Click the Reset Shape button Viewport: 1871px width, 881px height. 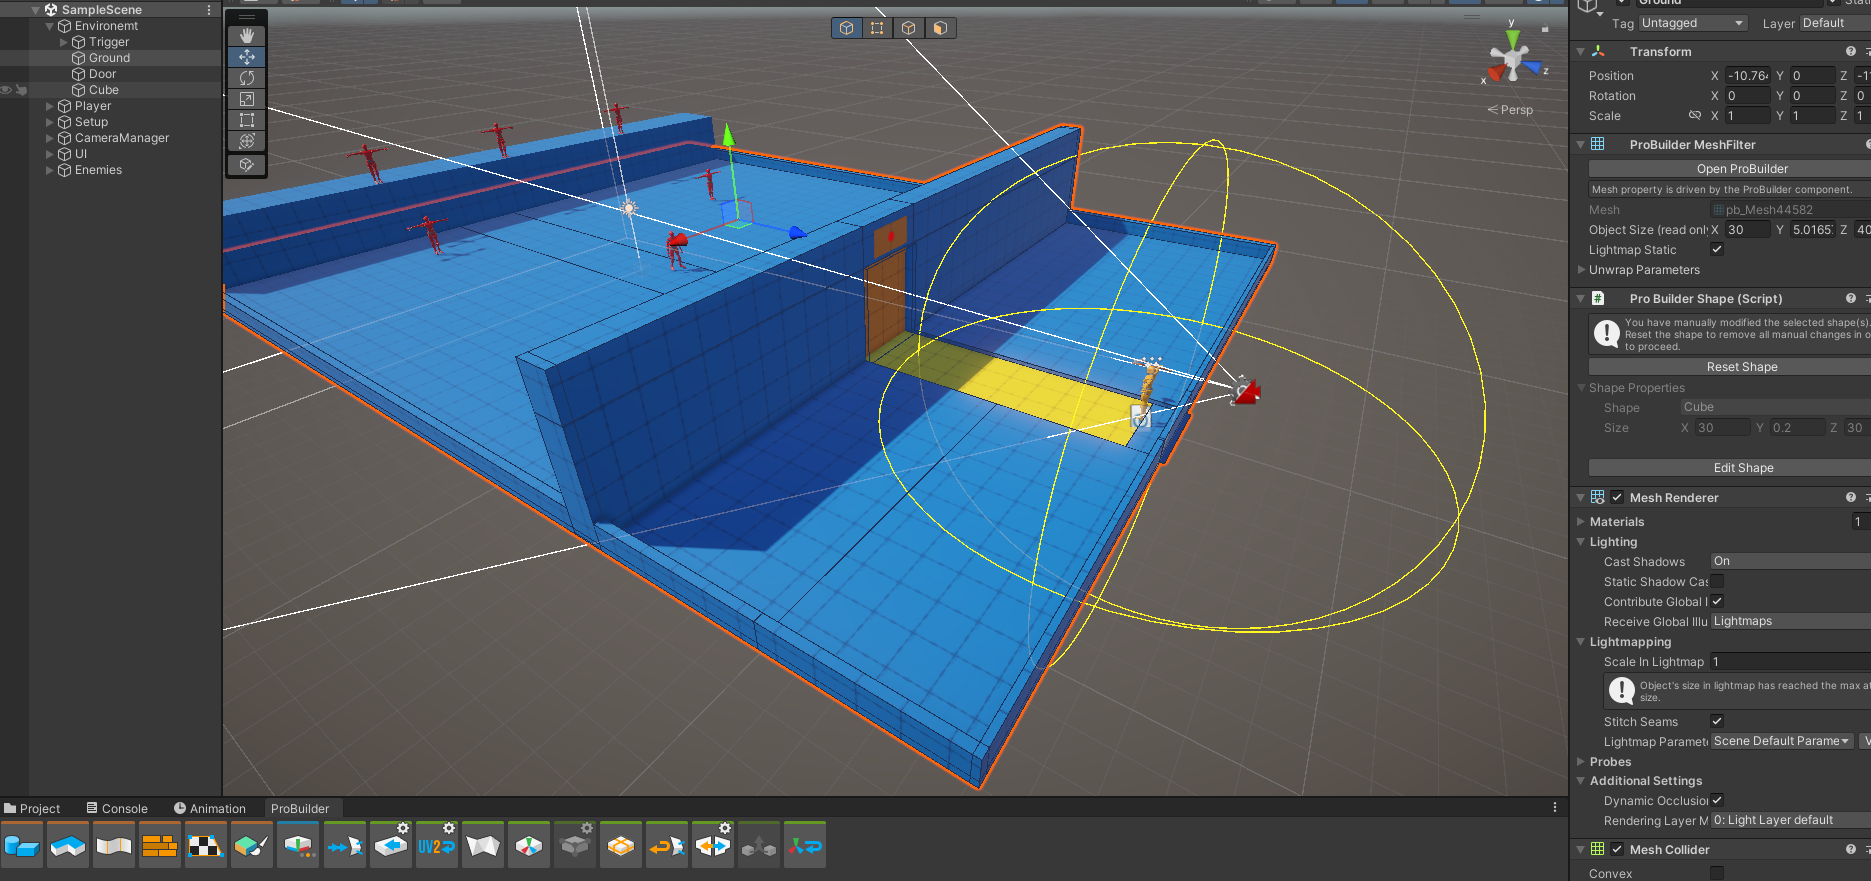click(1742, 367)
